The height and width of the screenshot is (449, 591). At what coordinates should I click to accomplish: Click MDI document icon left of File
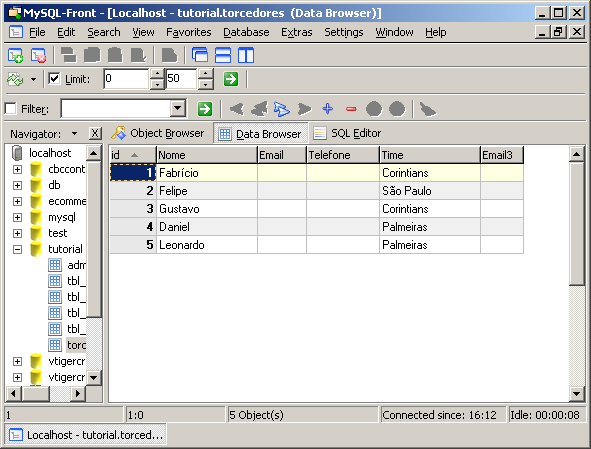click(15, 32)
